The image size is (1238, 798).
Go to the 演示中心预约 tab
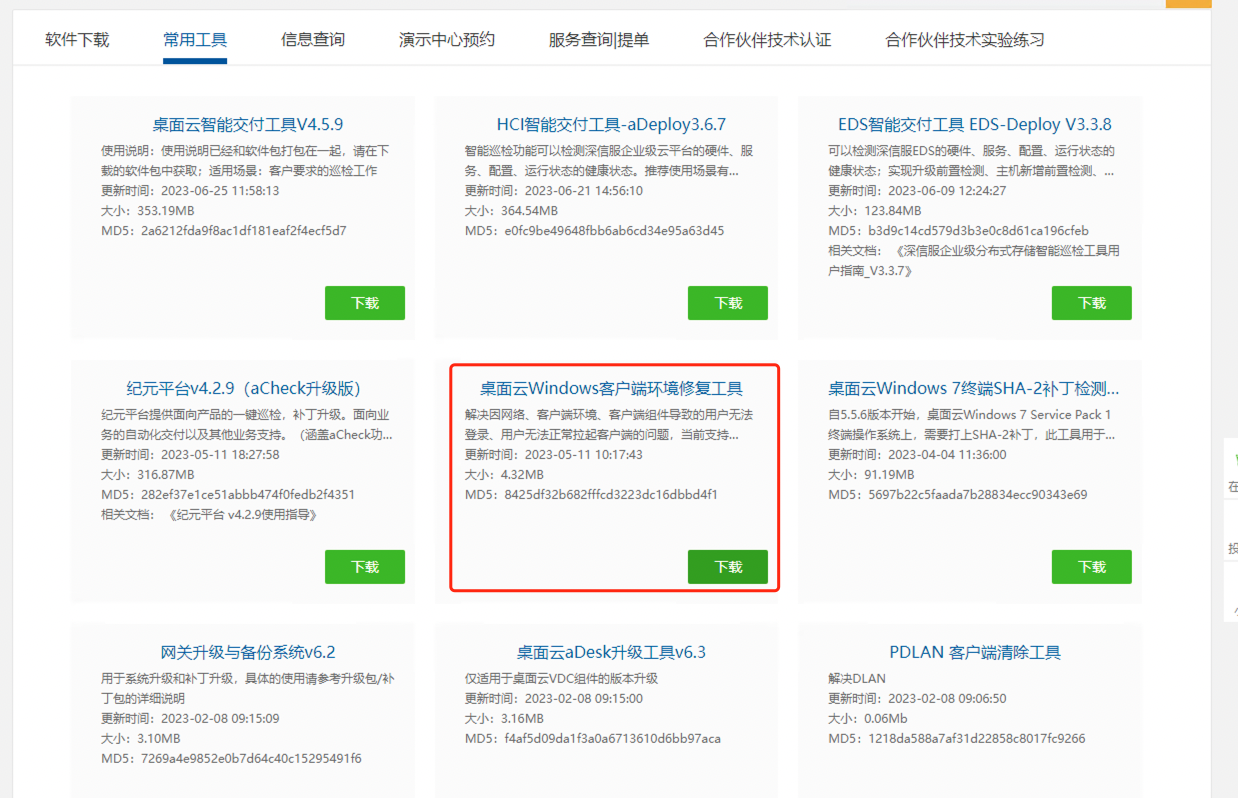point(446,40)
